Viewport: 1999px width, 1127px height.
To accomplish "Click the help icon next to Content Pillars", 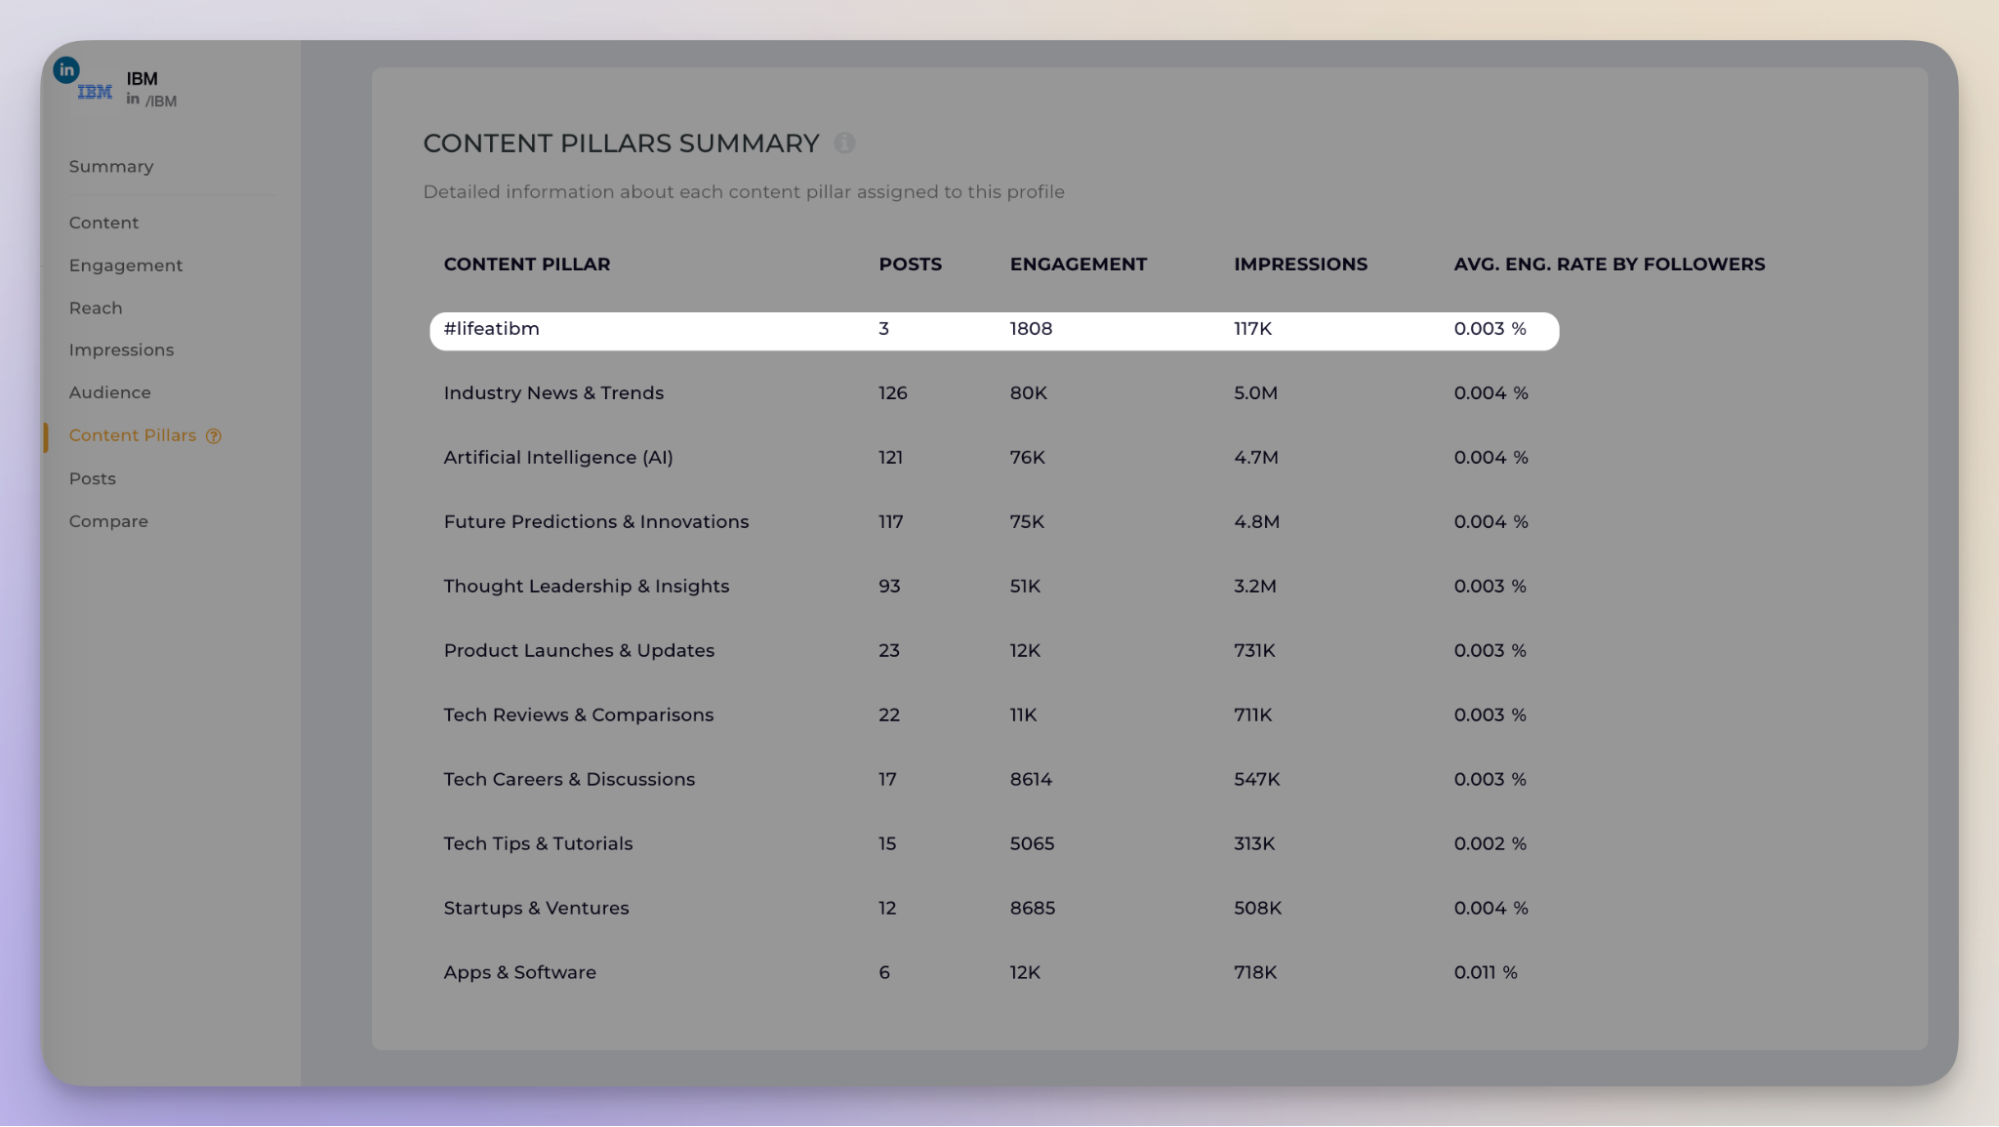I will 213,436.
